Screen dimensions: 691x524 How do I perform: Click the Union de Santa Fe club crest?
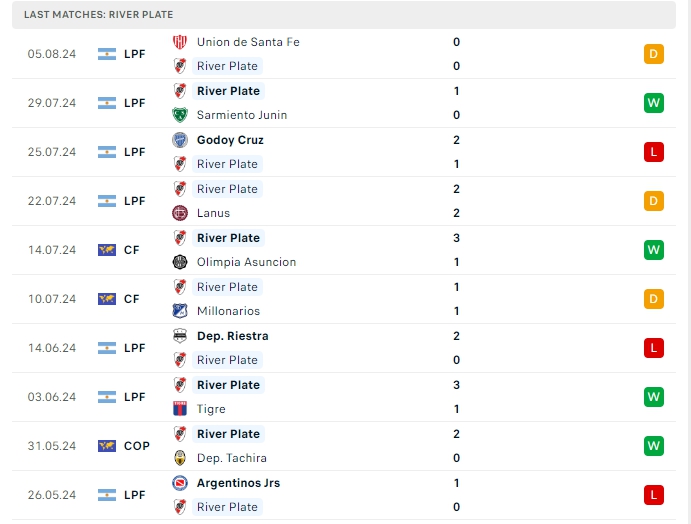(x=180, y=42)
